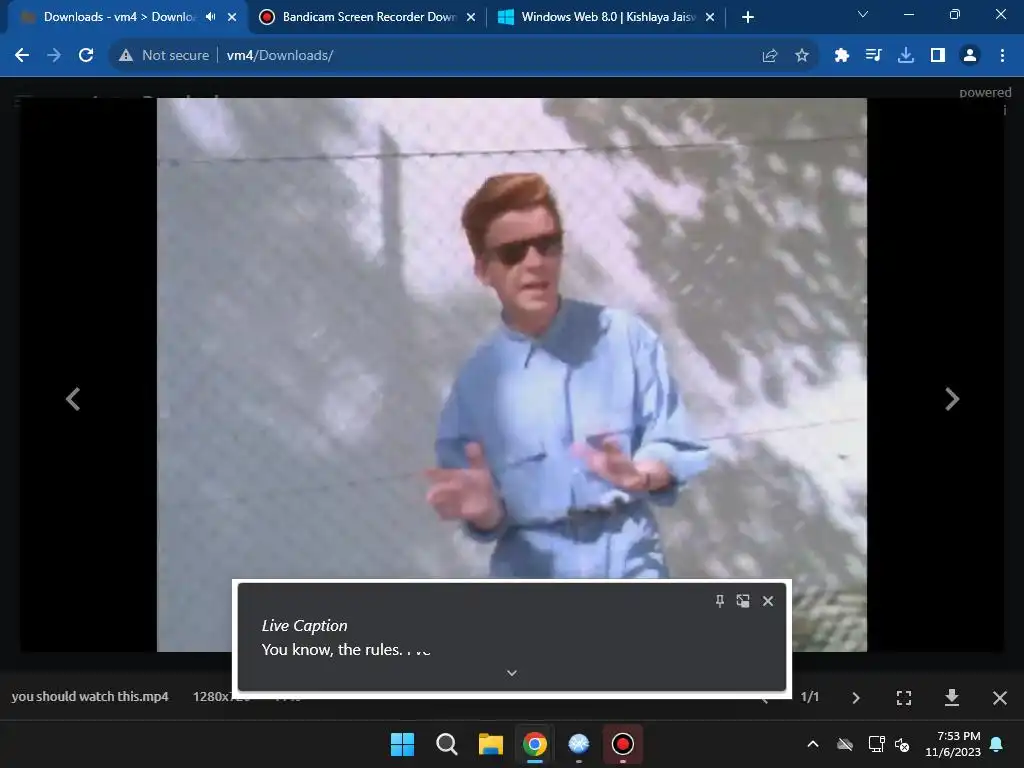1024x768 pixels.
Task: Toggle the Chrome side panel
Action: point(938,56)
